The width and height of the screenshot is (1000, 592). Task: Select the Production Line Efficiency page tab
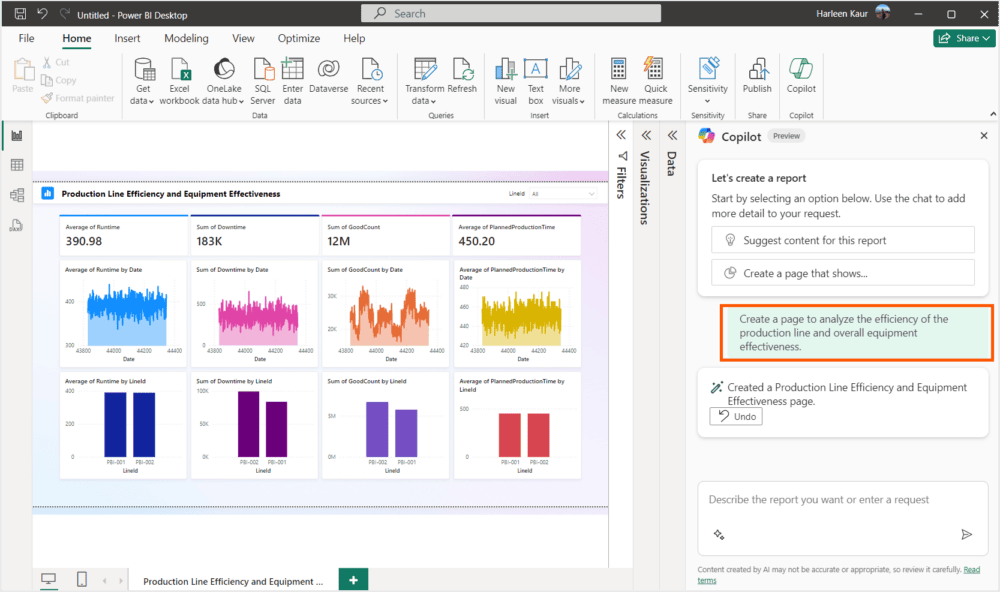(x=233, y=581)
